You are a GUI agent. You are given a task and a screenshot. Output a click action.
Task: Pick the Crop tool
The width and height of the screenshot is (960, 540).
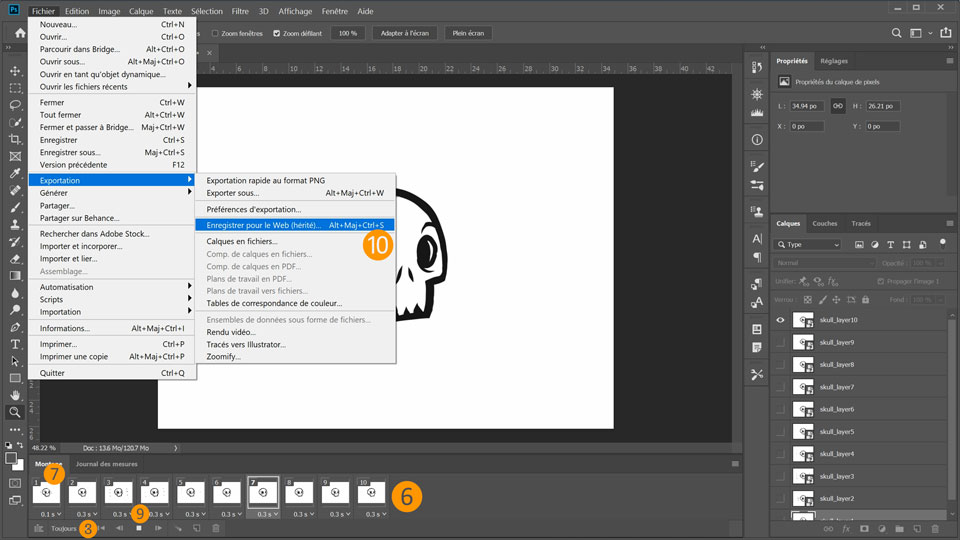[x=15, y=139]
